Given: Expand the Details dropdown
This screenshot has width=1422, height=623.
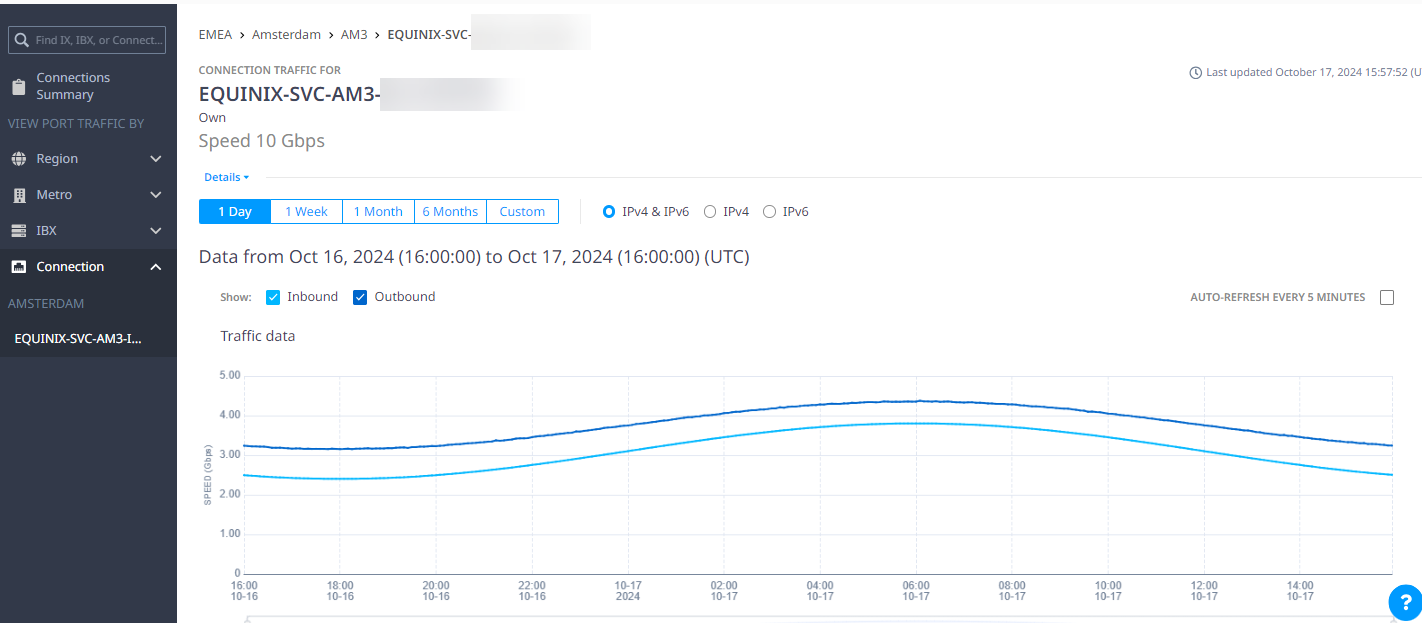Looking at the screenshot, I should pyautogui.click(x=226, y=177).
